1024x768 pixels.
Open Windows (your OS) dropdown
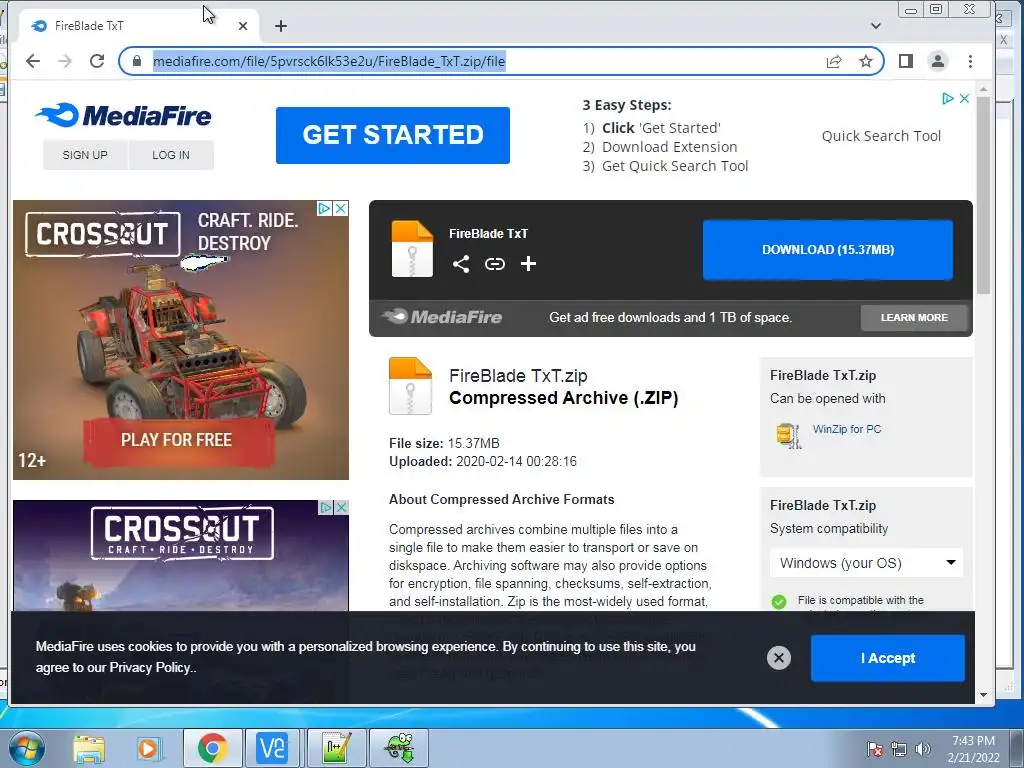tap(866, 563)
